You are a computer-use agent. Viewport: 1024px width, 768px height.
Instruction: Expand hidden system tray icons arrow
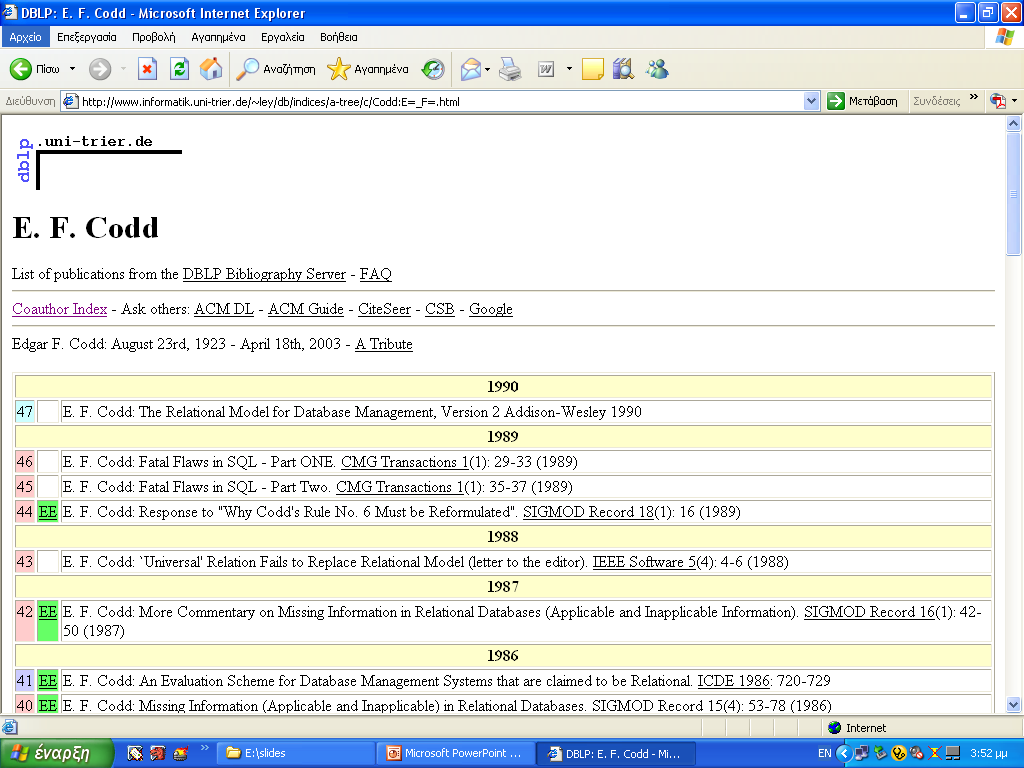pyautogui.click(x=844, y=753)
